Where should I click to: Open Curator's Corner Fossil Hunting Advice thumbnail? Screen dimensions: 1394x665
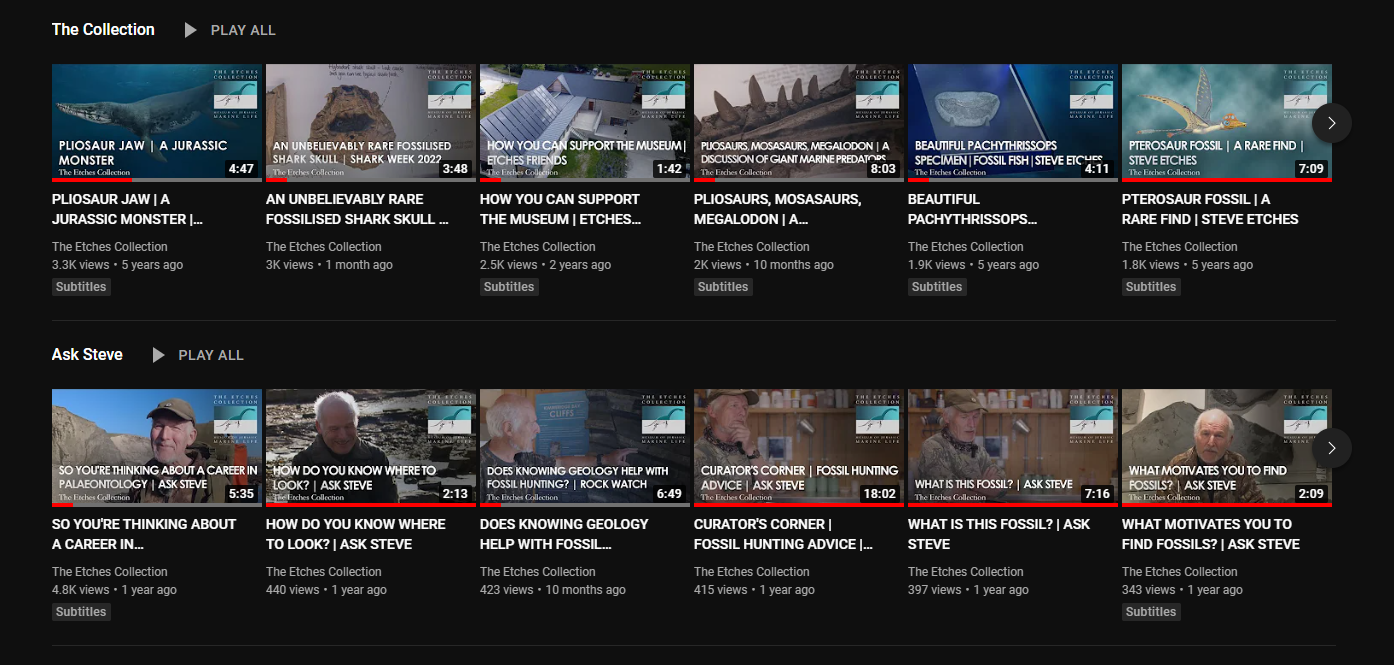(799, 448)
